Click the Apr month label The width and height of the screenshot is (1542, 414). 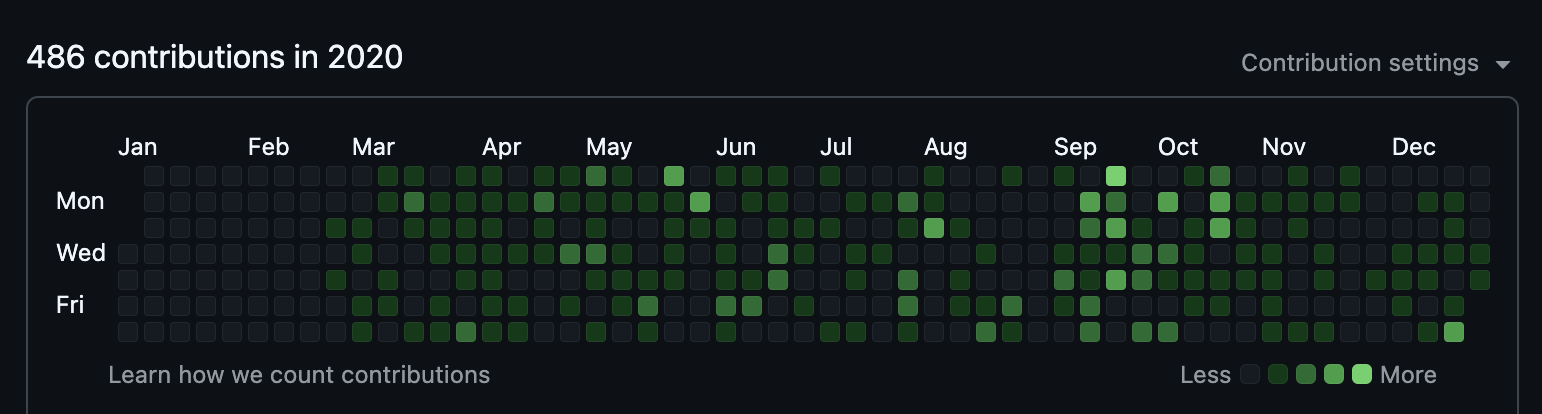pos(502,148)
